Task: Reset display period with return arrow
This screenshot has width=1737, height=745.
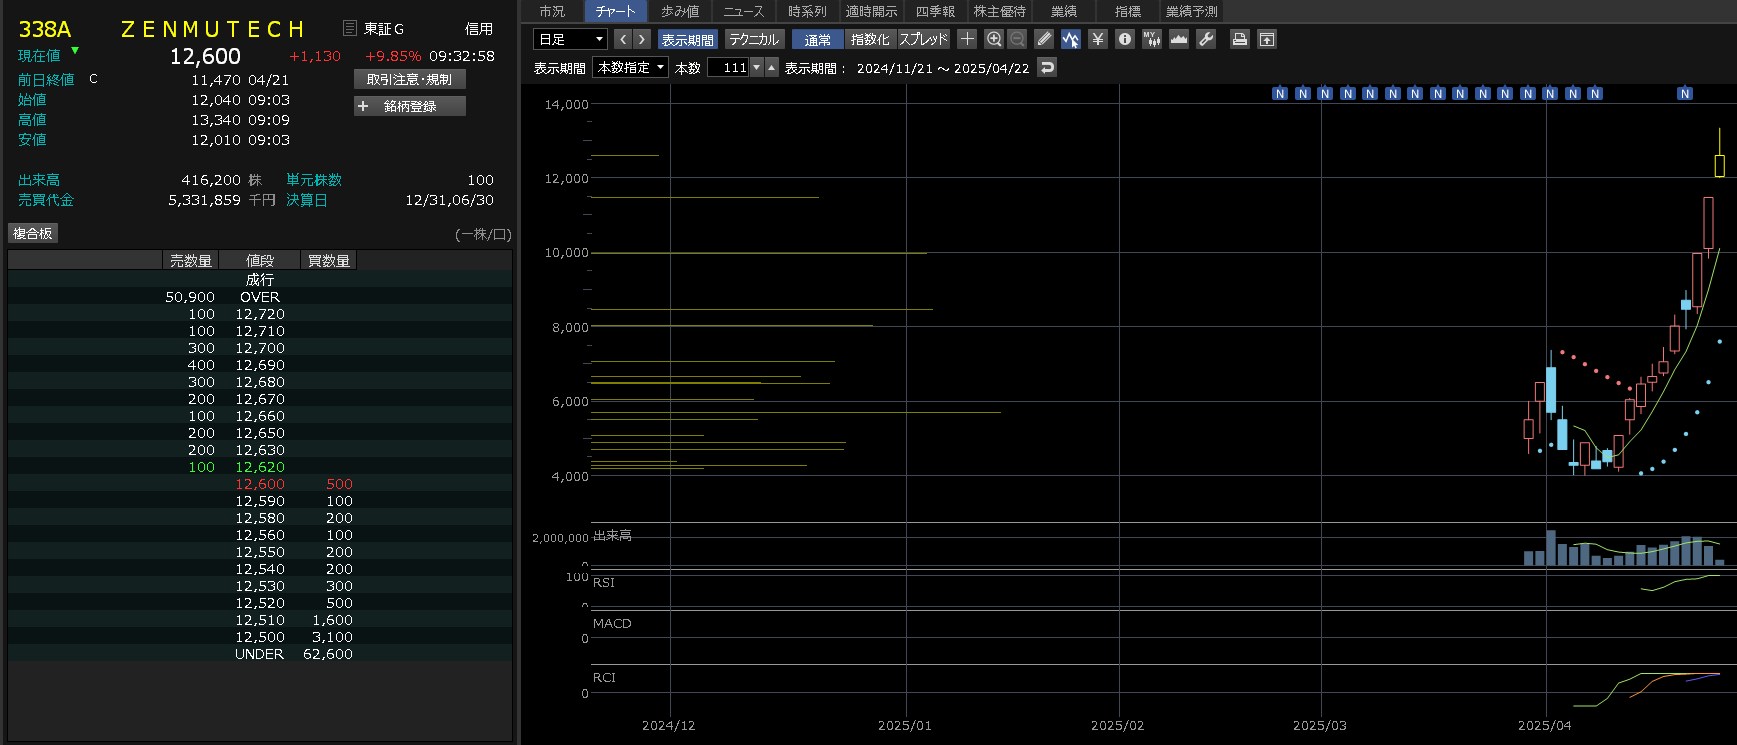Action: [x=1047, y=68]
